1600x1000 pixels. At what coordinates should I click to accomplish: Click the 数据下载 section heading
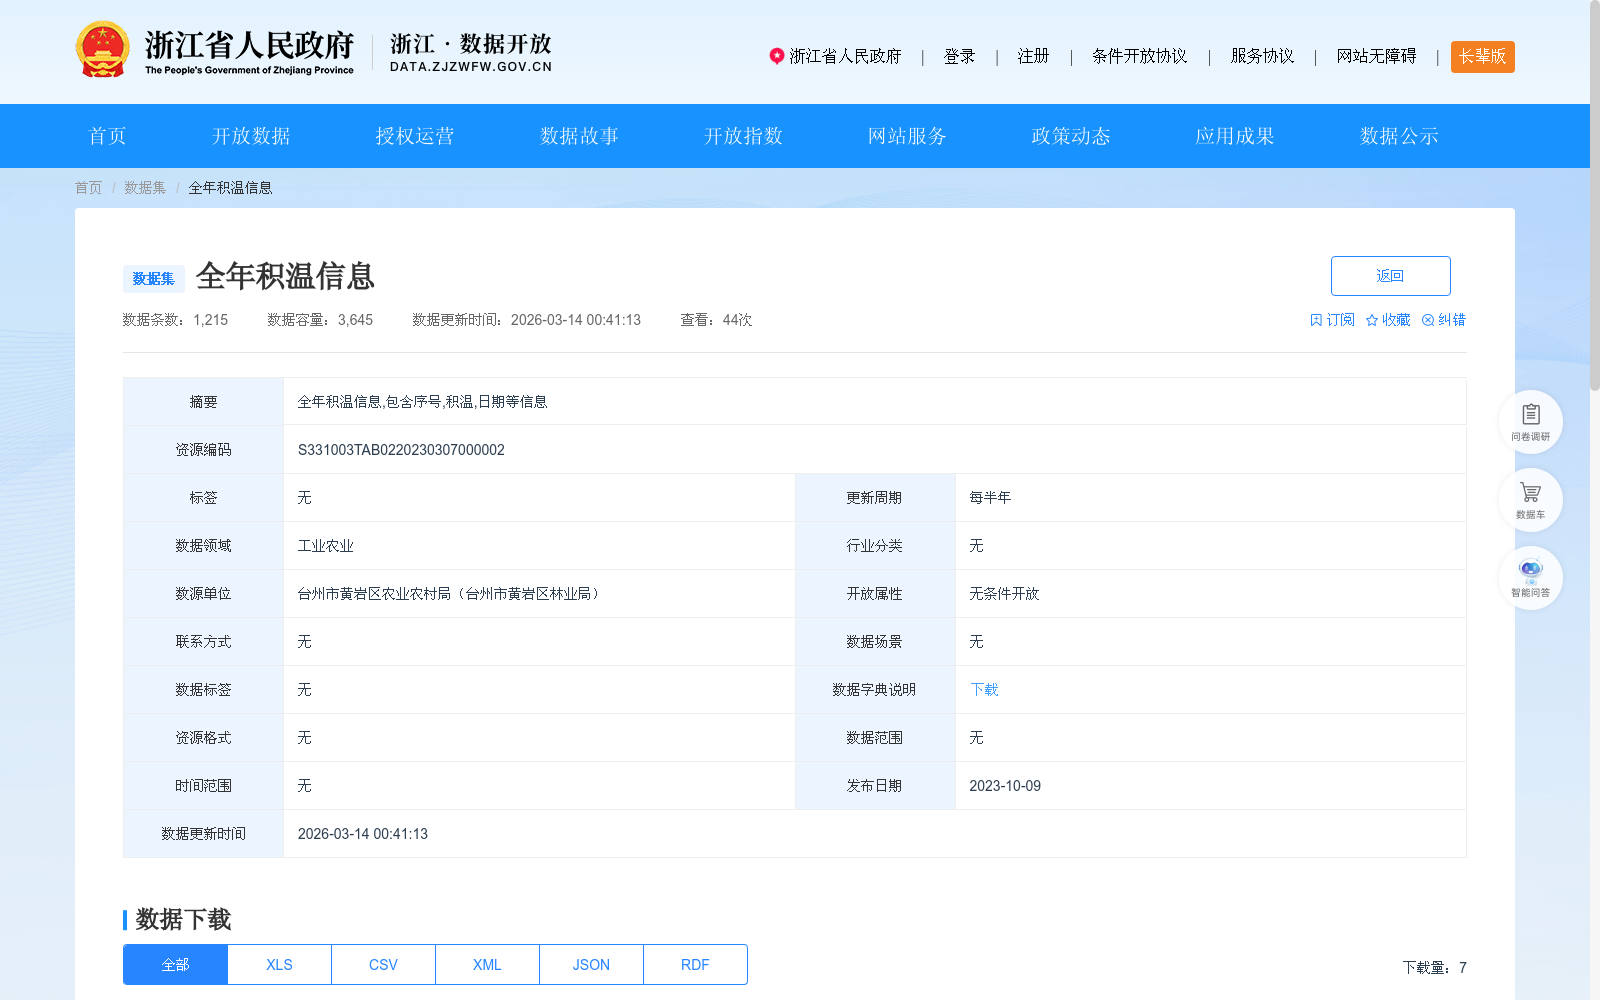click(x=184, y=920)
